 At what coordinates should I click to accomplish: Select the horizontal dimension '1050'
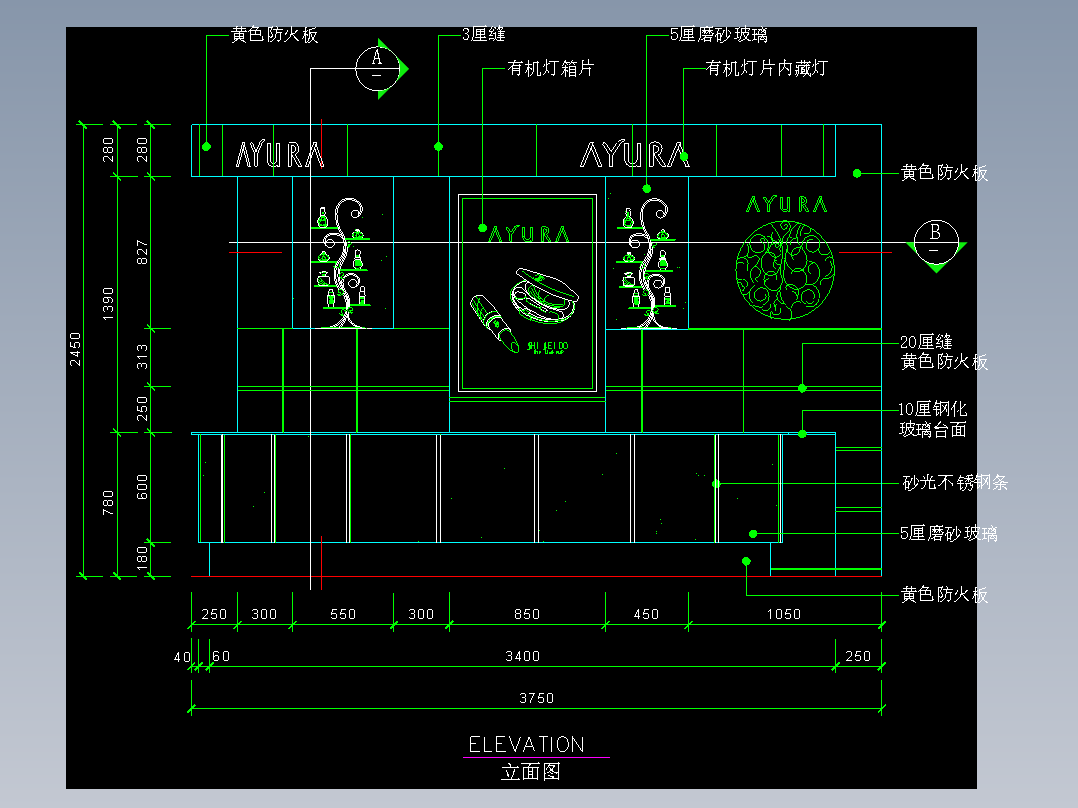tap(784, 614)
